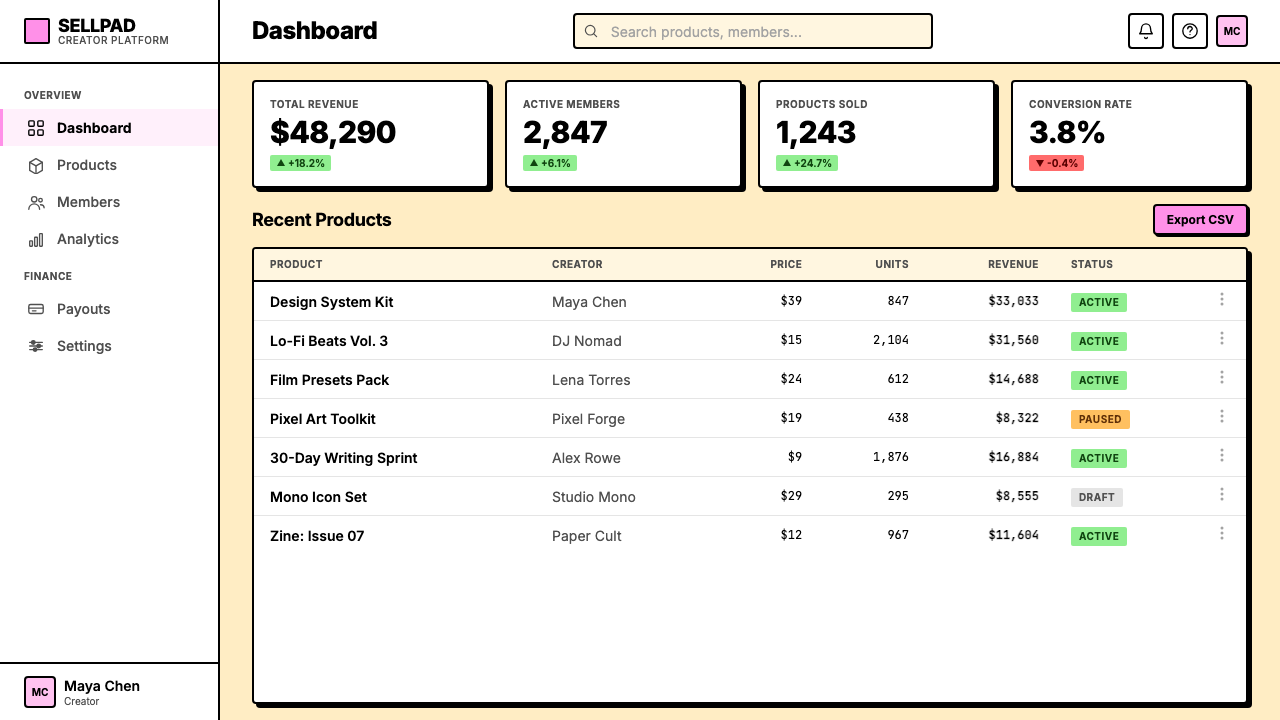Click the PRICE column header
The image size is (1280, 720).
(786, 264)
